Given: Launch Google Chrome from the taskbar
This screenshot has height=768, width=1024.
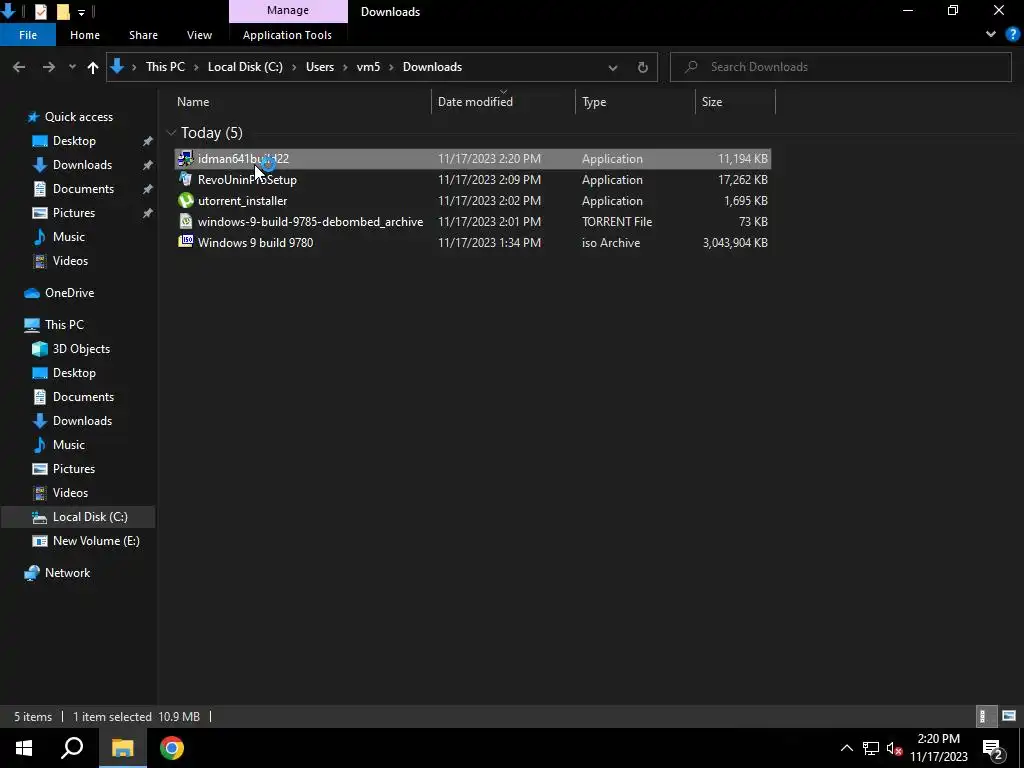Looking at the screenshot, I should point(172,748).
